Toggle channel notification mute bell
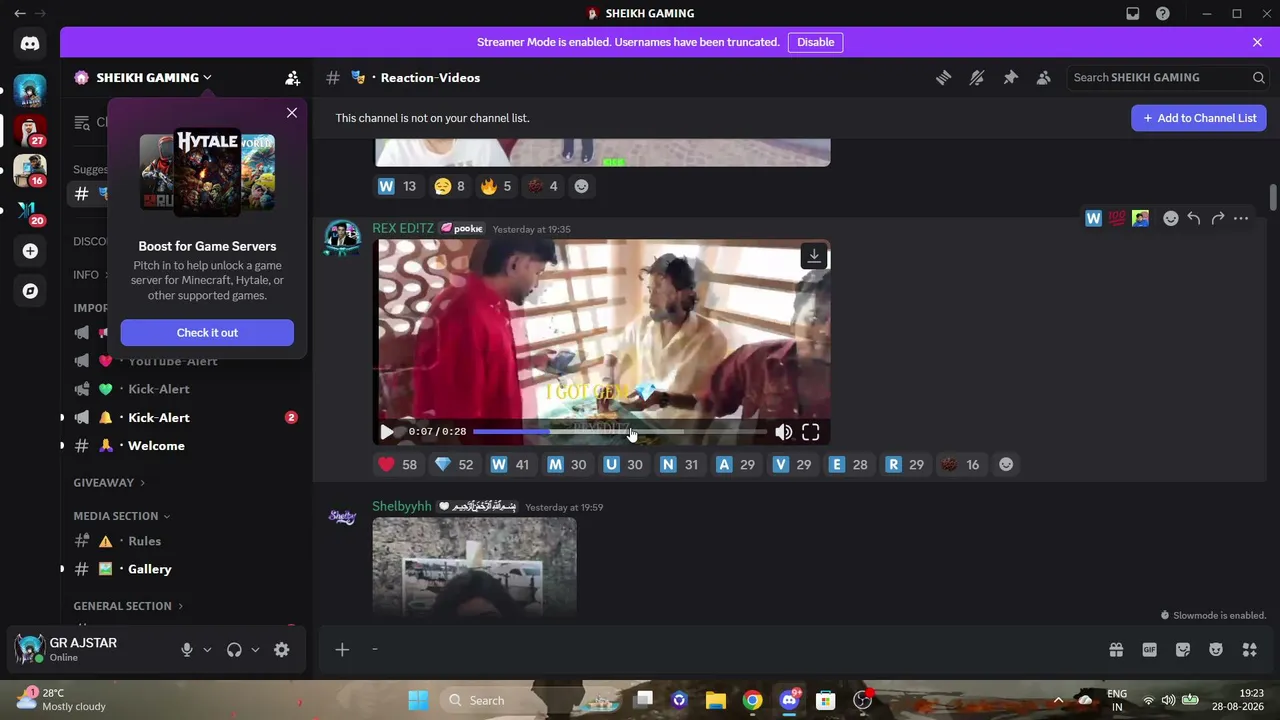This screenshot has height=720, width=1280. pos(977,77)
